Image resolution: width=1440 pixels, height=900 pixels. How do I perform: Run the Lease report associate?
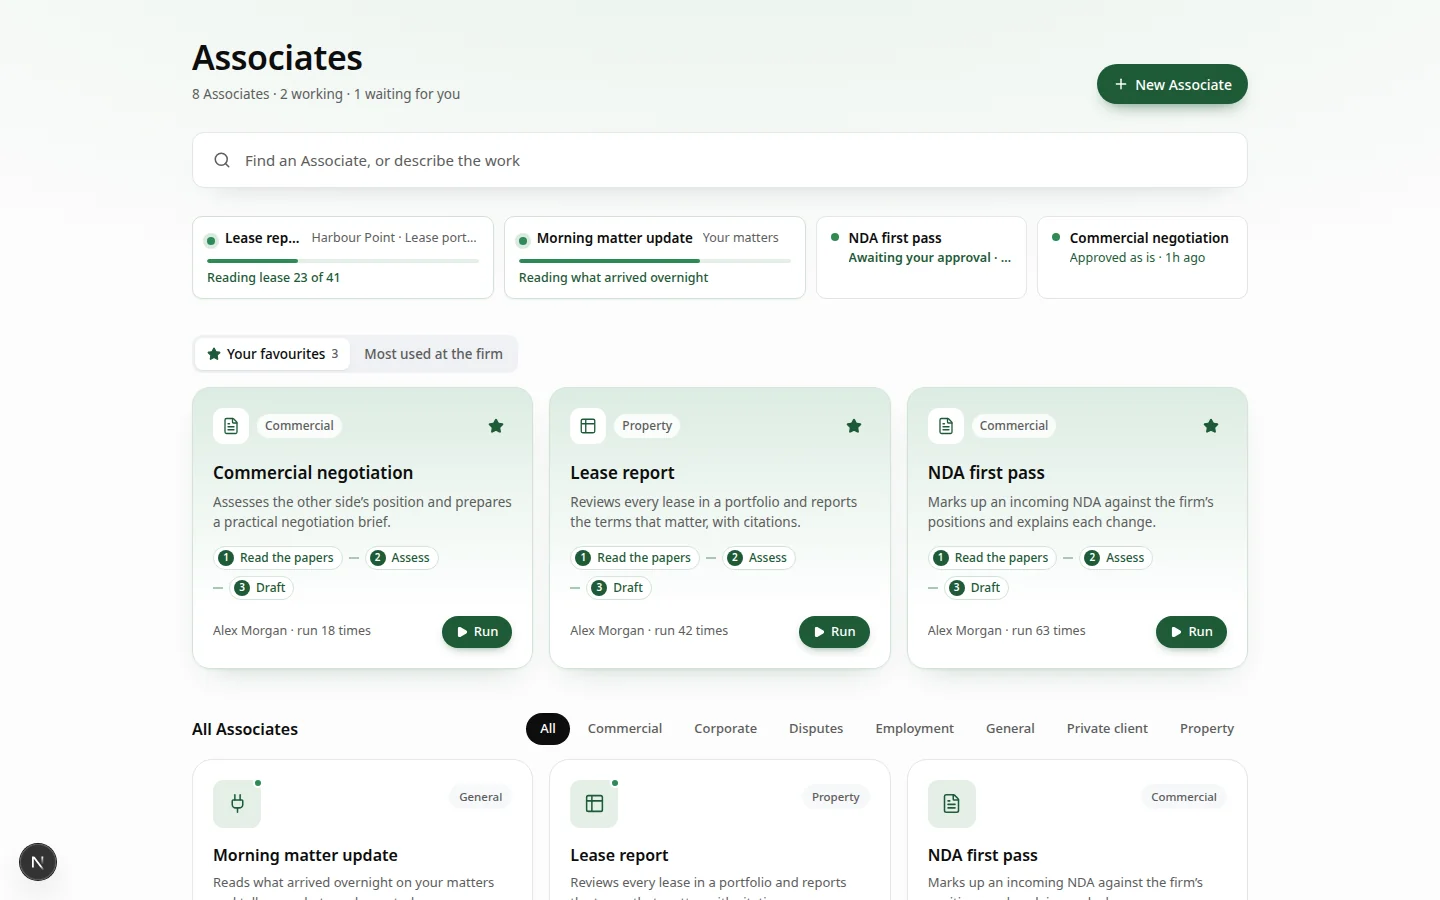834,632
